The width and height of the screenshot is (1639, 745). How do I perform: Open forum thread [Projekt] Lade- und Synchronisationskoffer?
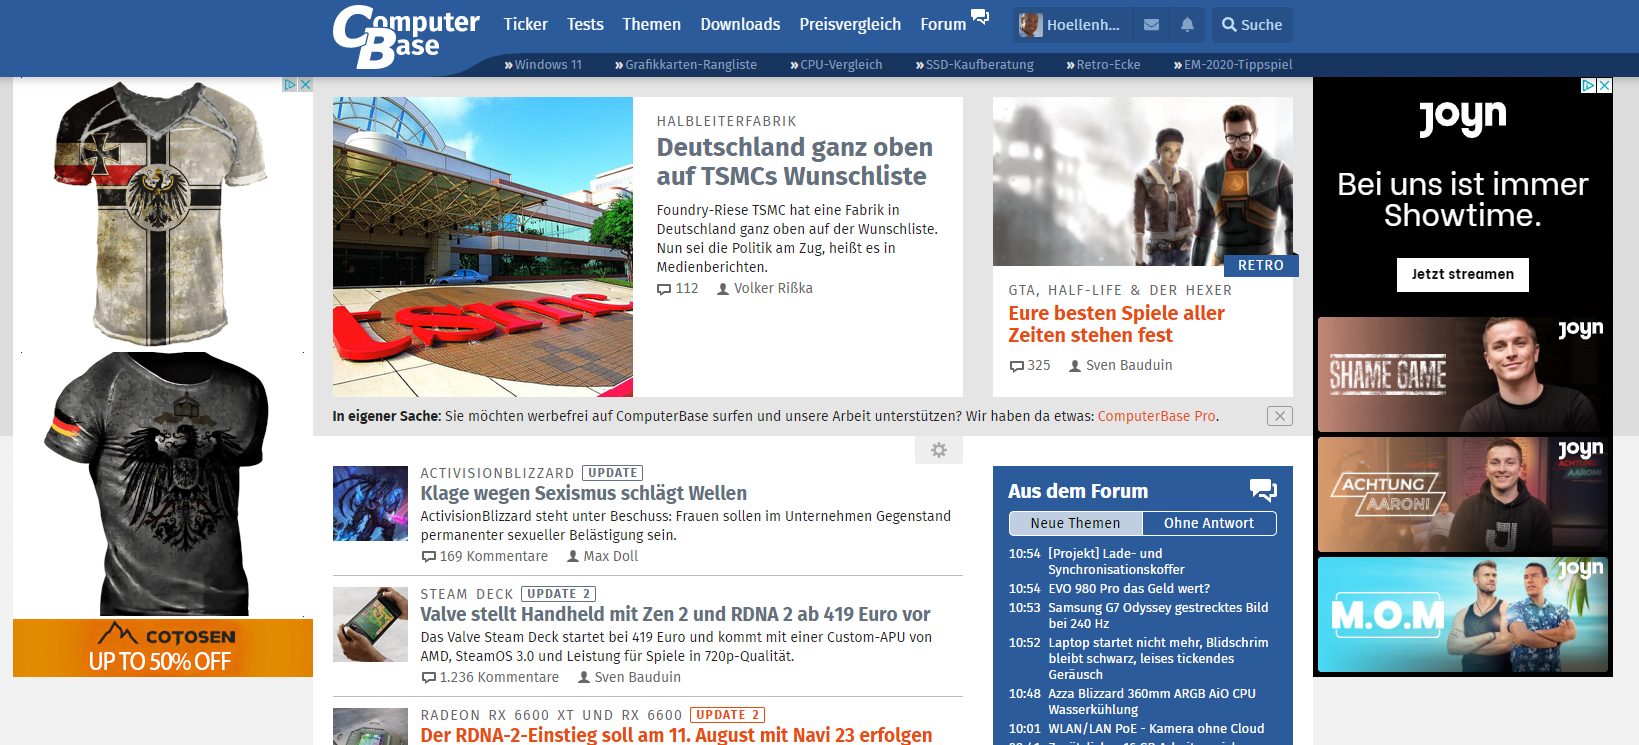[1116, 561]
